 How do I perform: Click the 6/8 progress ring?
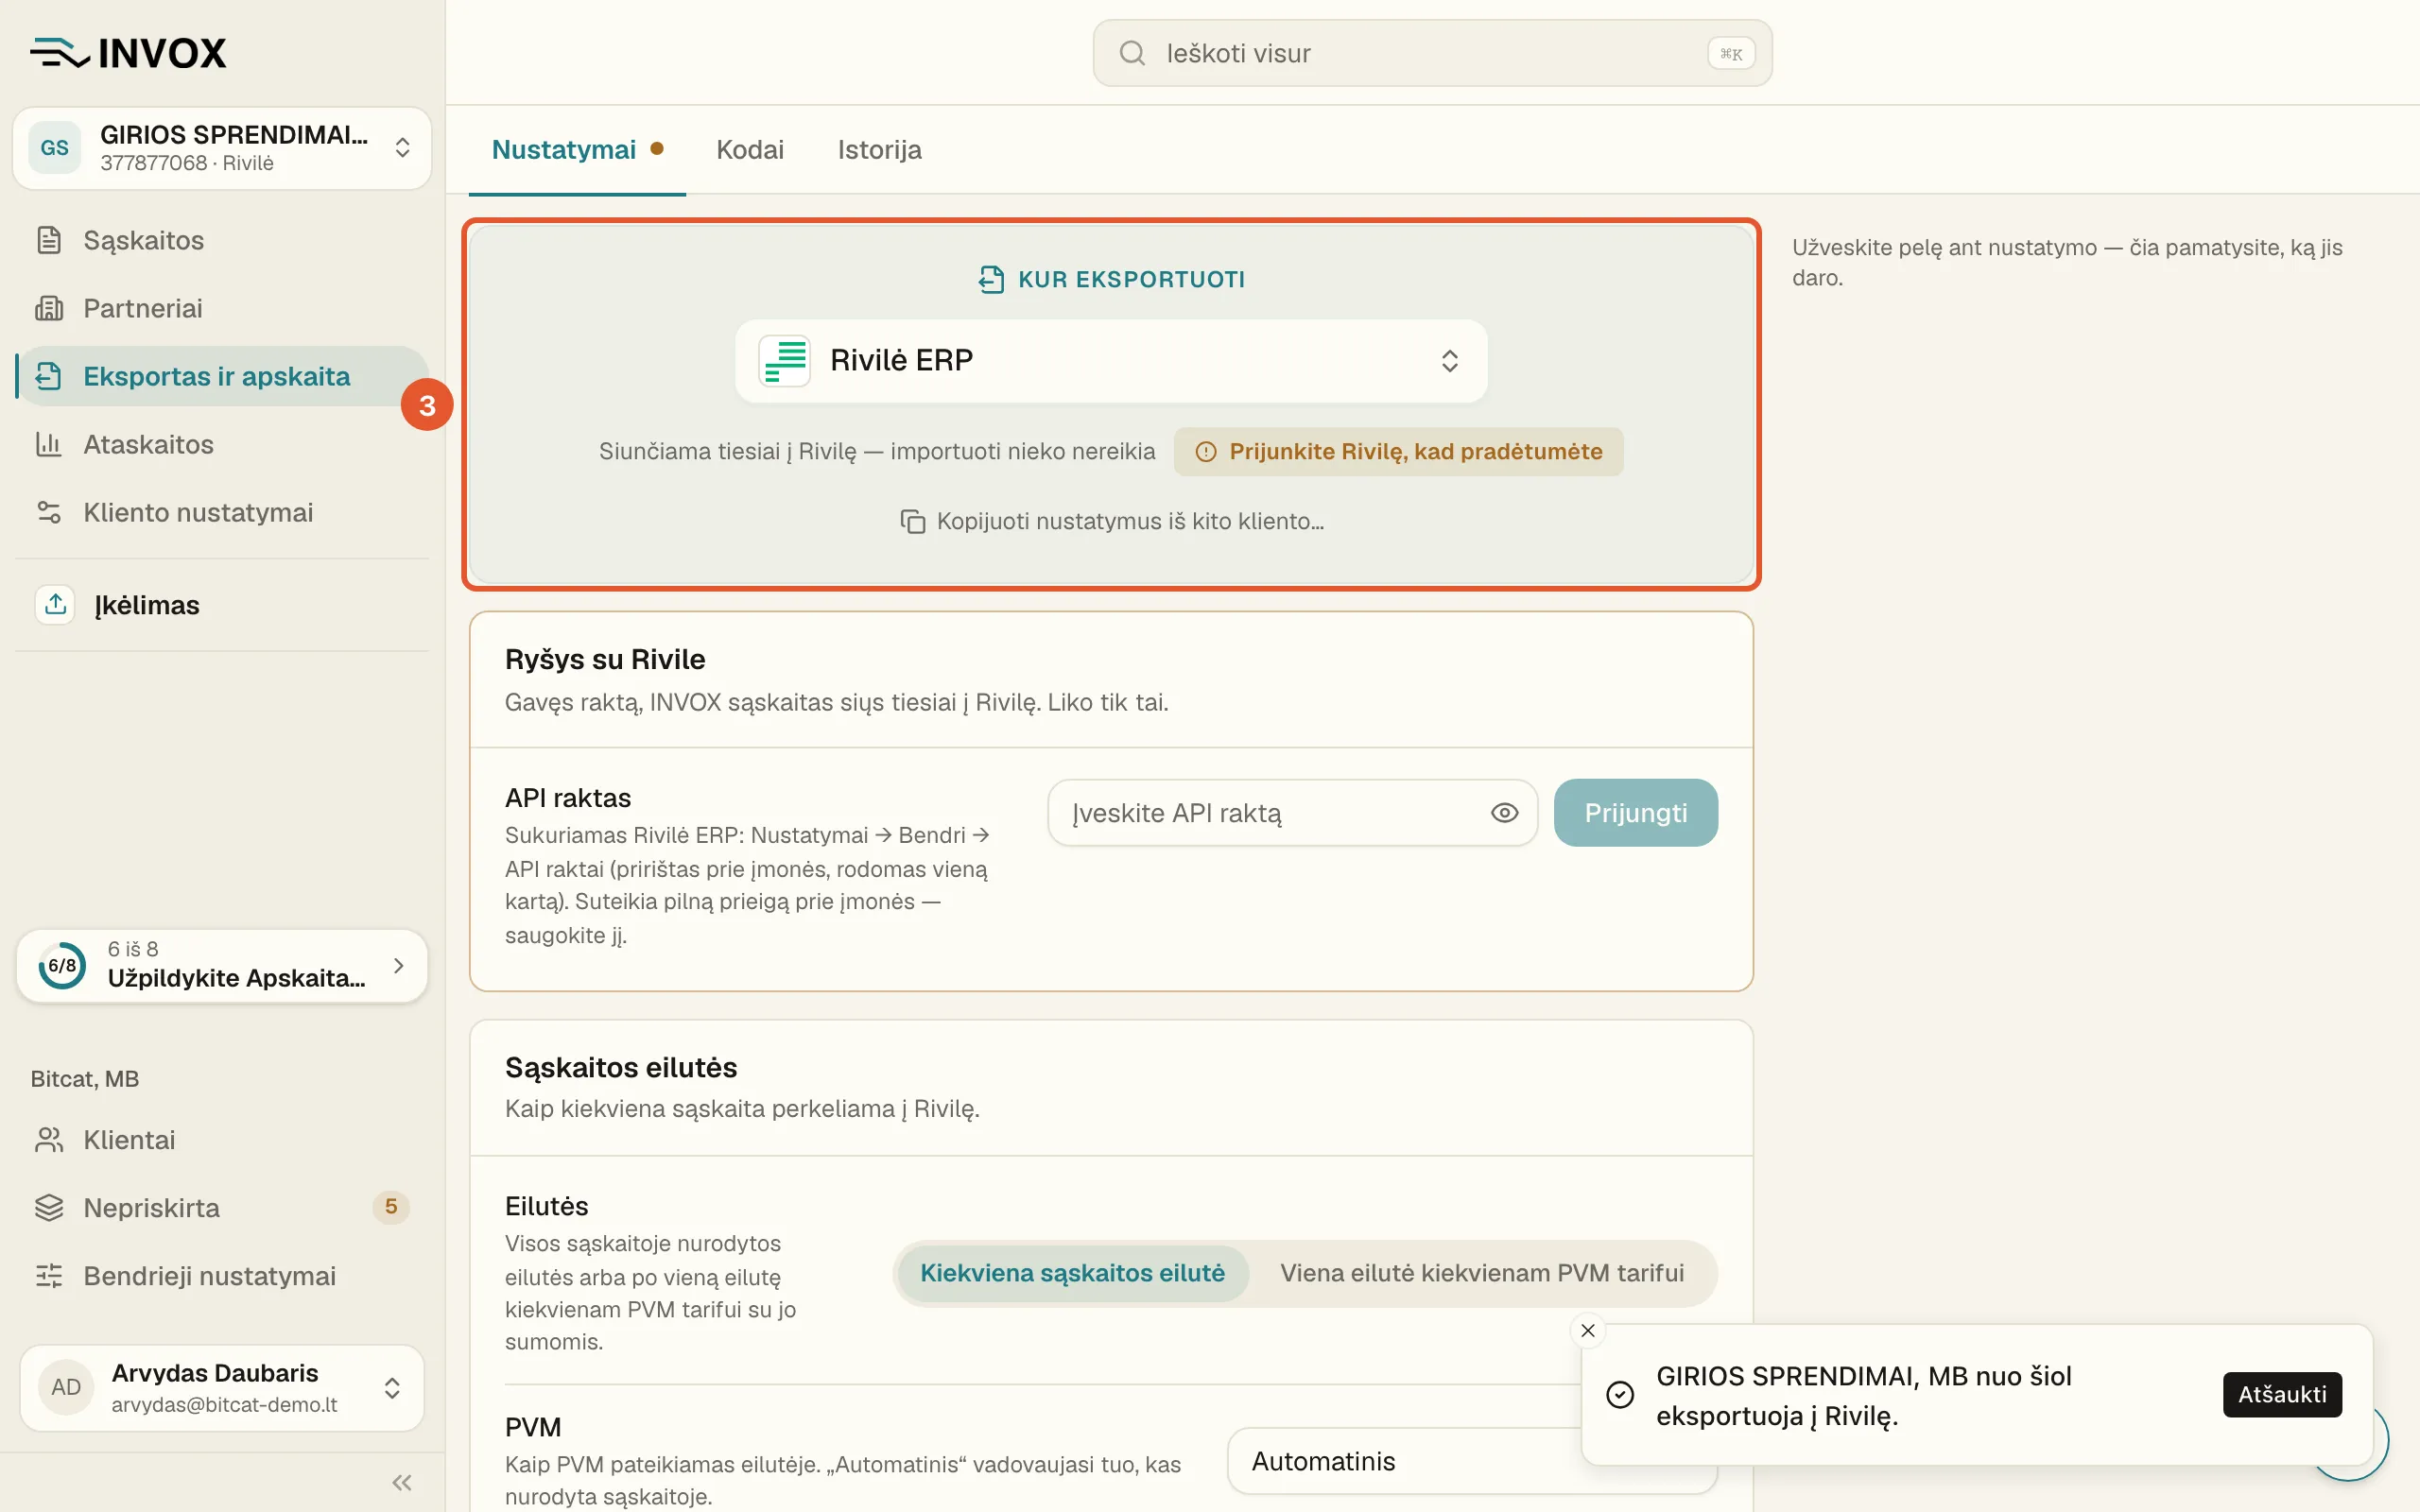(x=62, y=965)
